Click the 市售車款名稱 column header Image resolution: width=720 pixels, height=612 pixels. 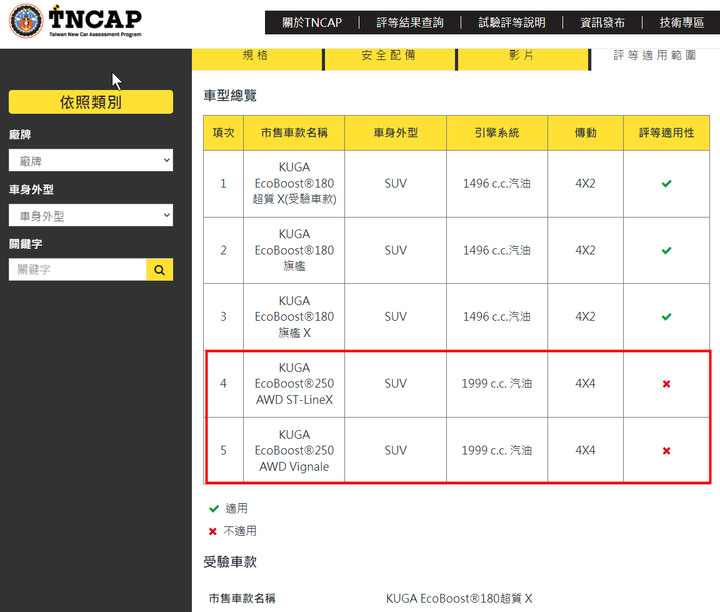[x=294, y=133]
